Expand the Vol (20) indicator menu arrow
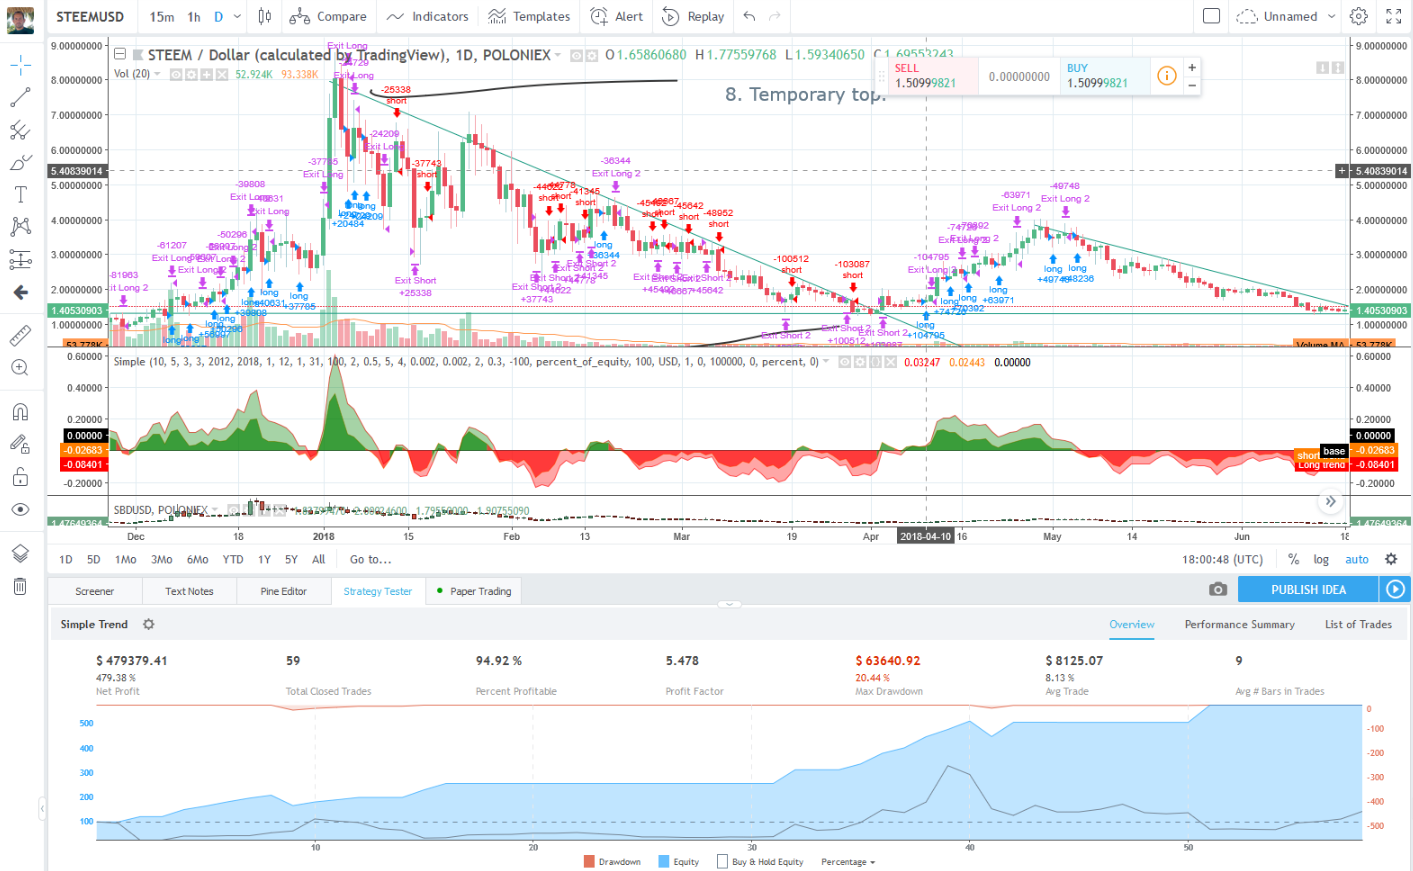The height and width of the screenshot is (871, 1413). click(x=158, y=74)
